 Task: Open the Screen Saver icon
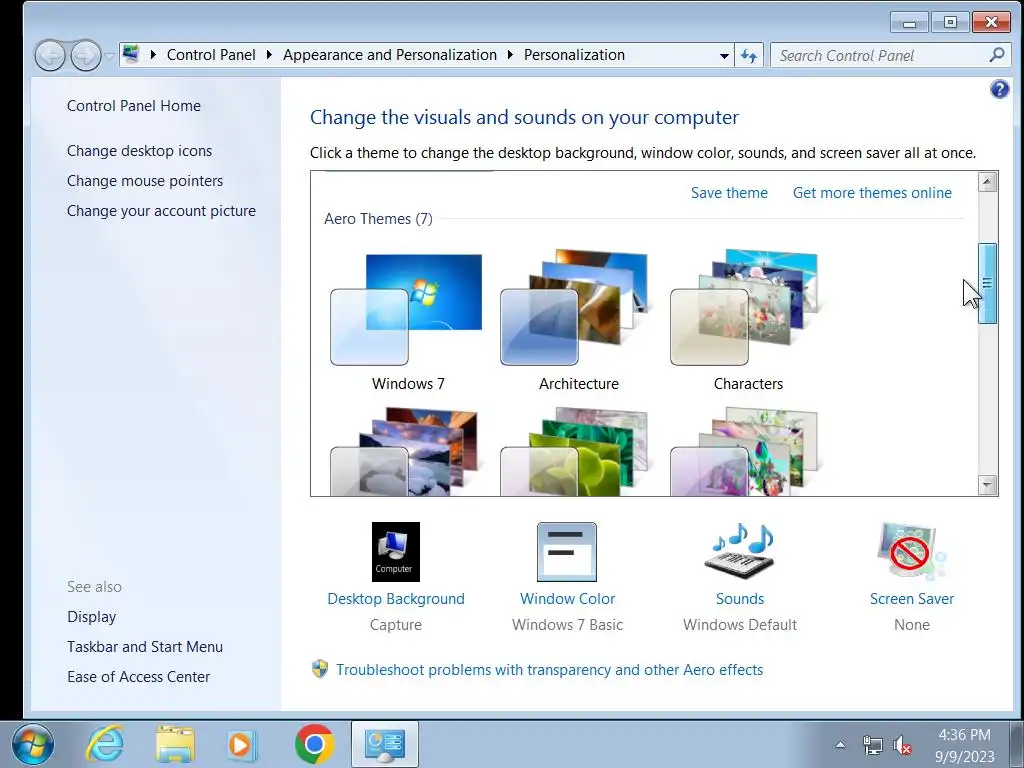tap(912, 552)
